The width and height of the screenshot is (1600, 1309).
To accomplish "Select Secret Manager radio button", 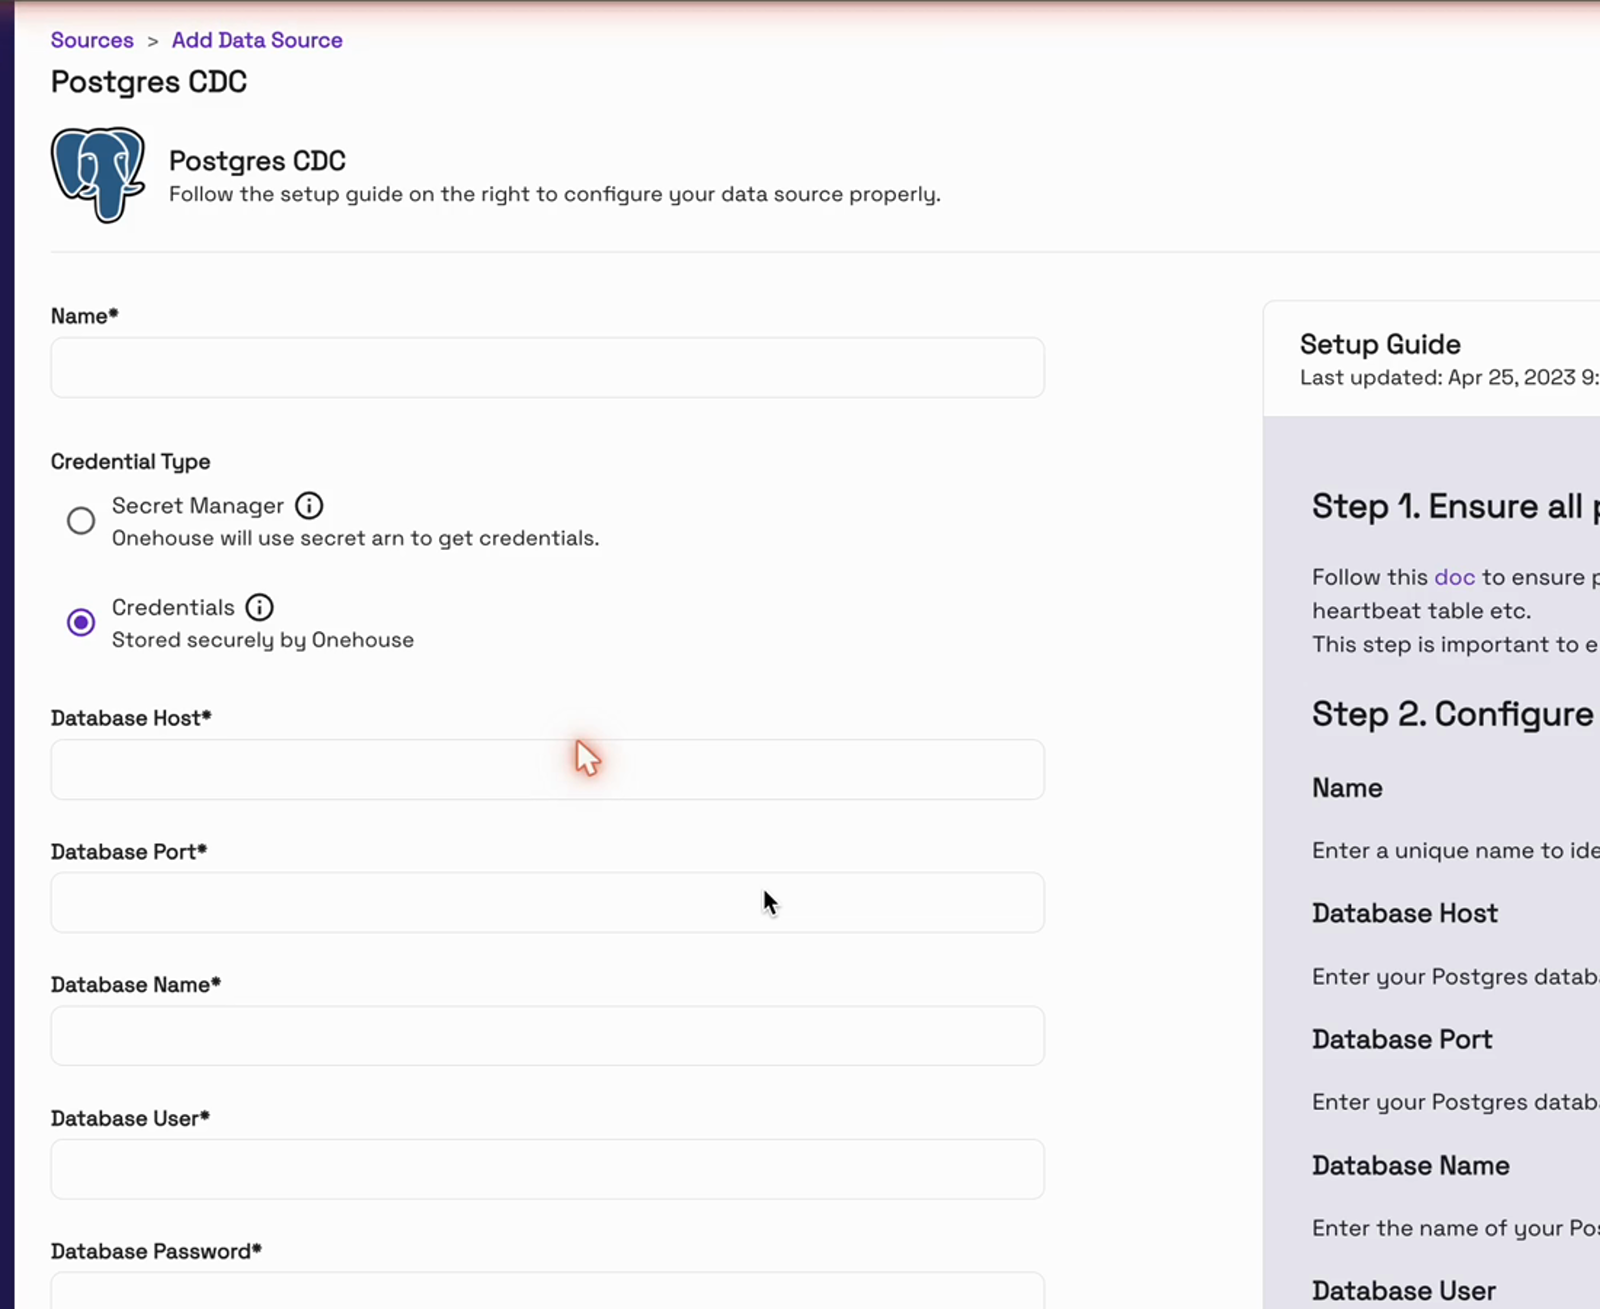I will point(81,521).
